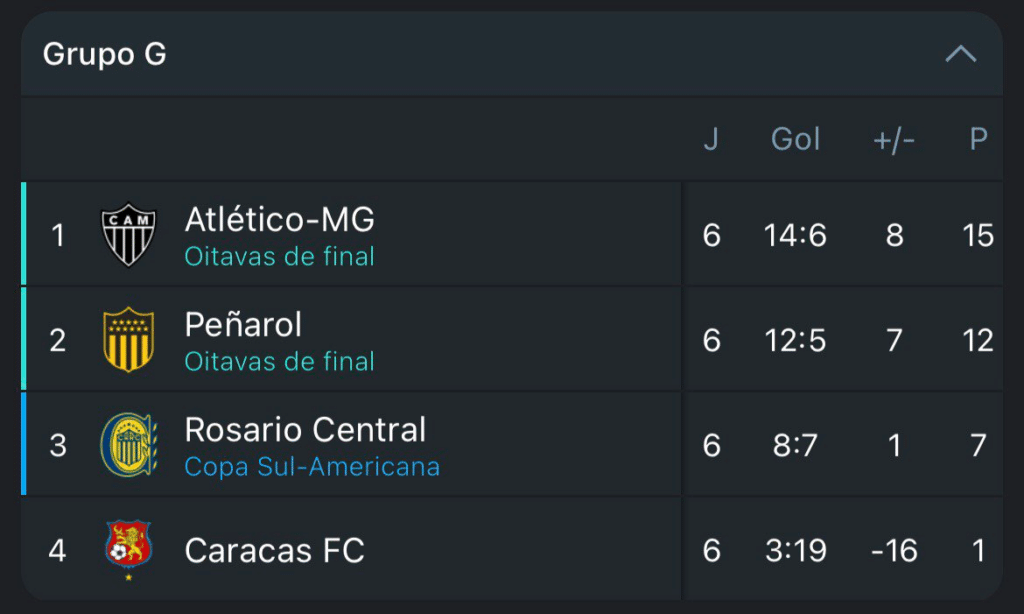Select the Rosario Central team name
The height and width of the screenshot is (614, 1024).
(x=305, y=429)
